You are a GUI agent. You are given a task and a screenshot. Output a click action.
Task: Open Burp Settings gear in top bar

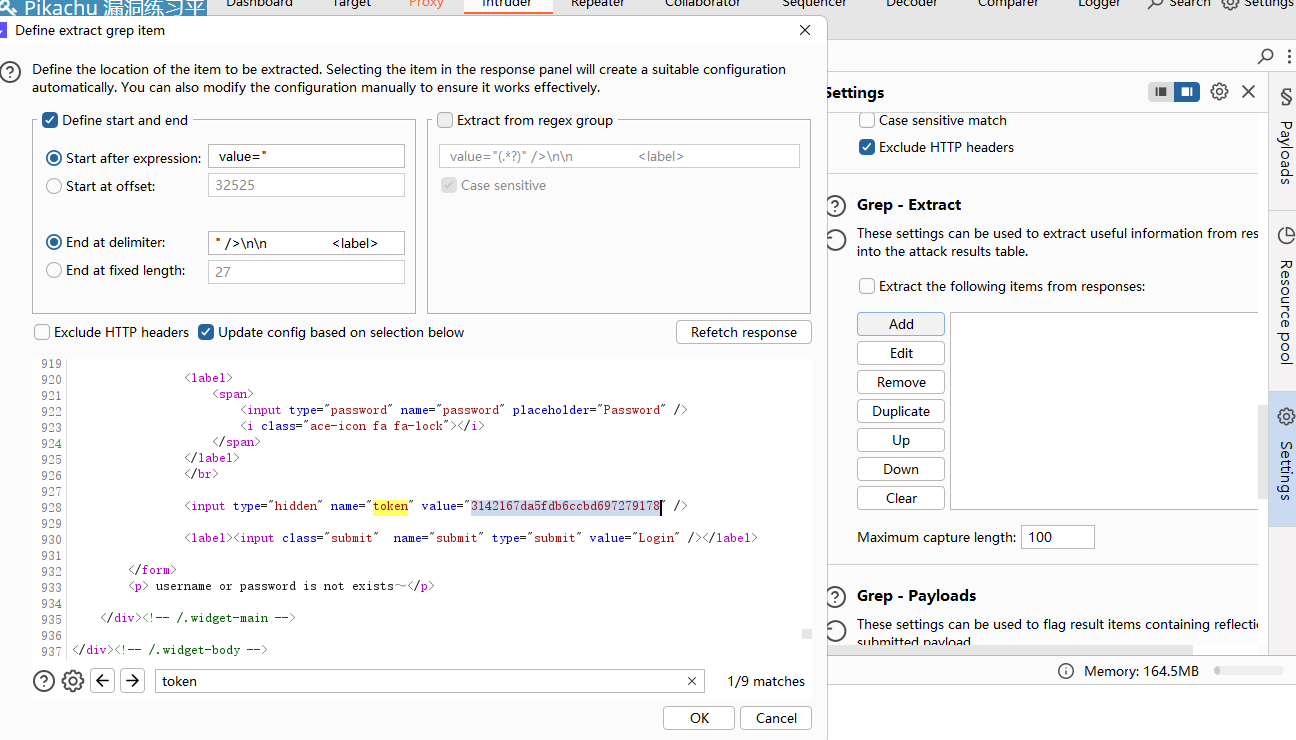pos(1230,4)
